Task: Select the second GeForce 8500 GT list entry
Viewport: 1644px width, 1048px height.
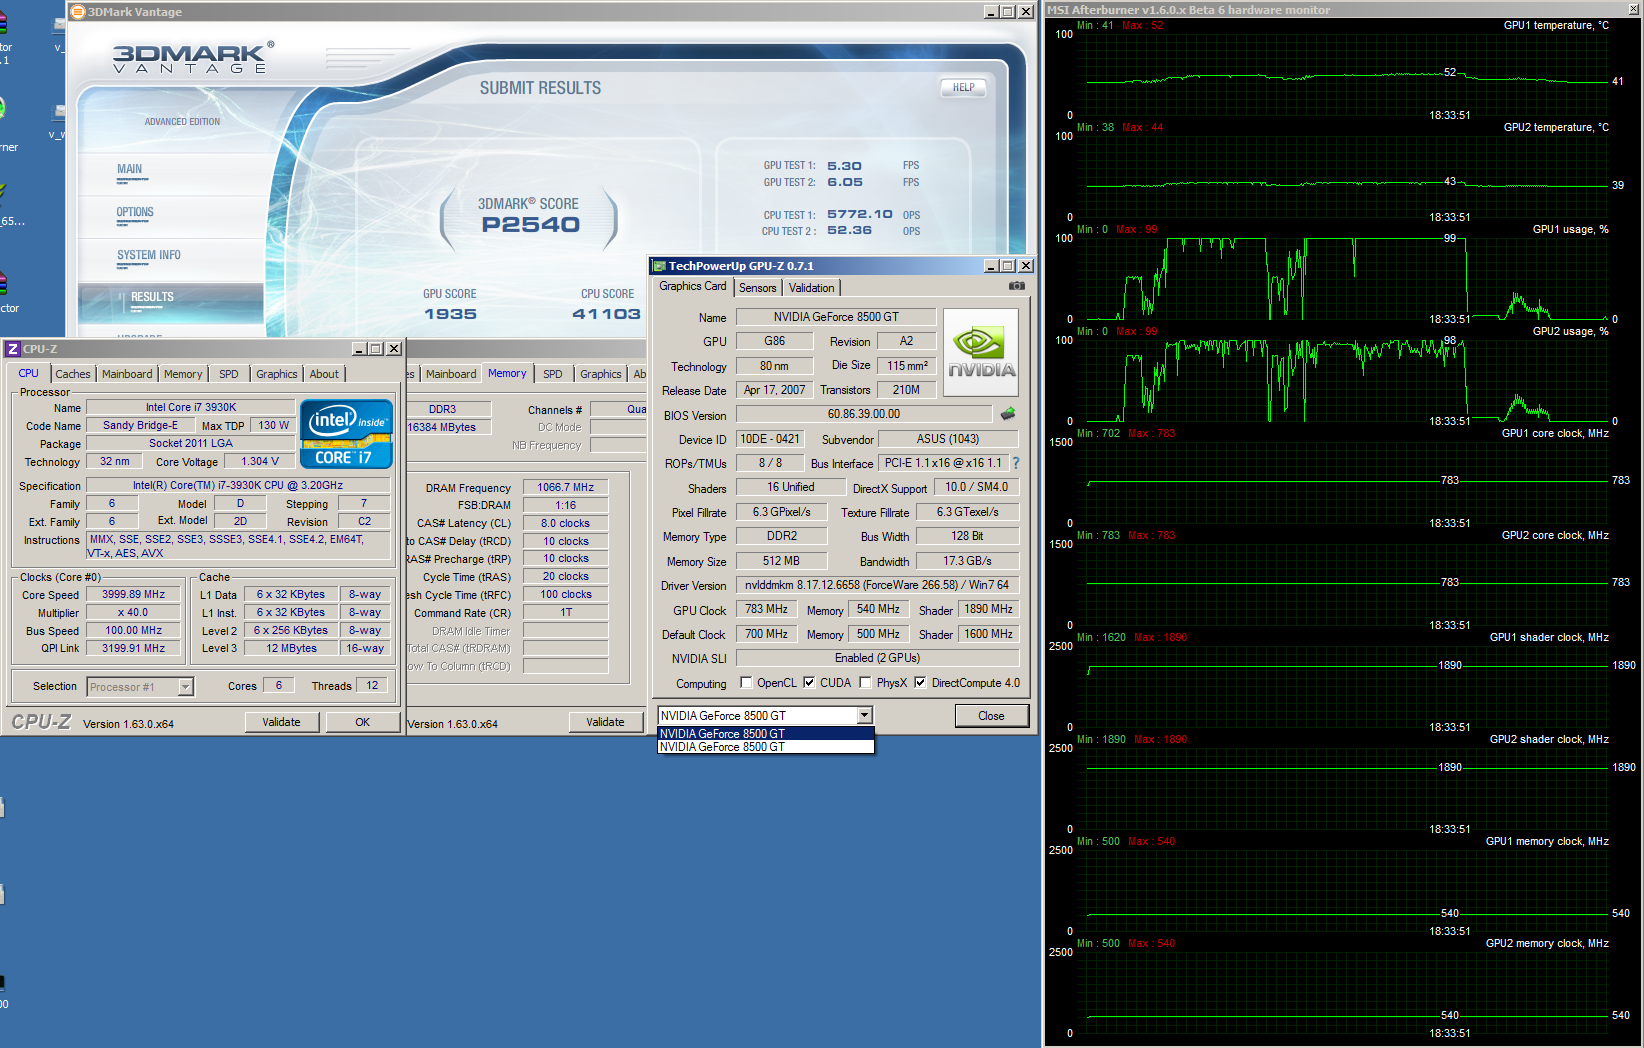Action: point(765,747)
